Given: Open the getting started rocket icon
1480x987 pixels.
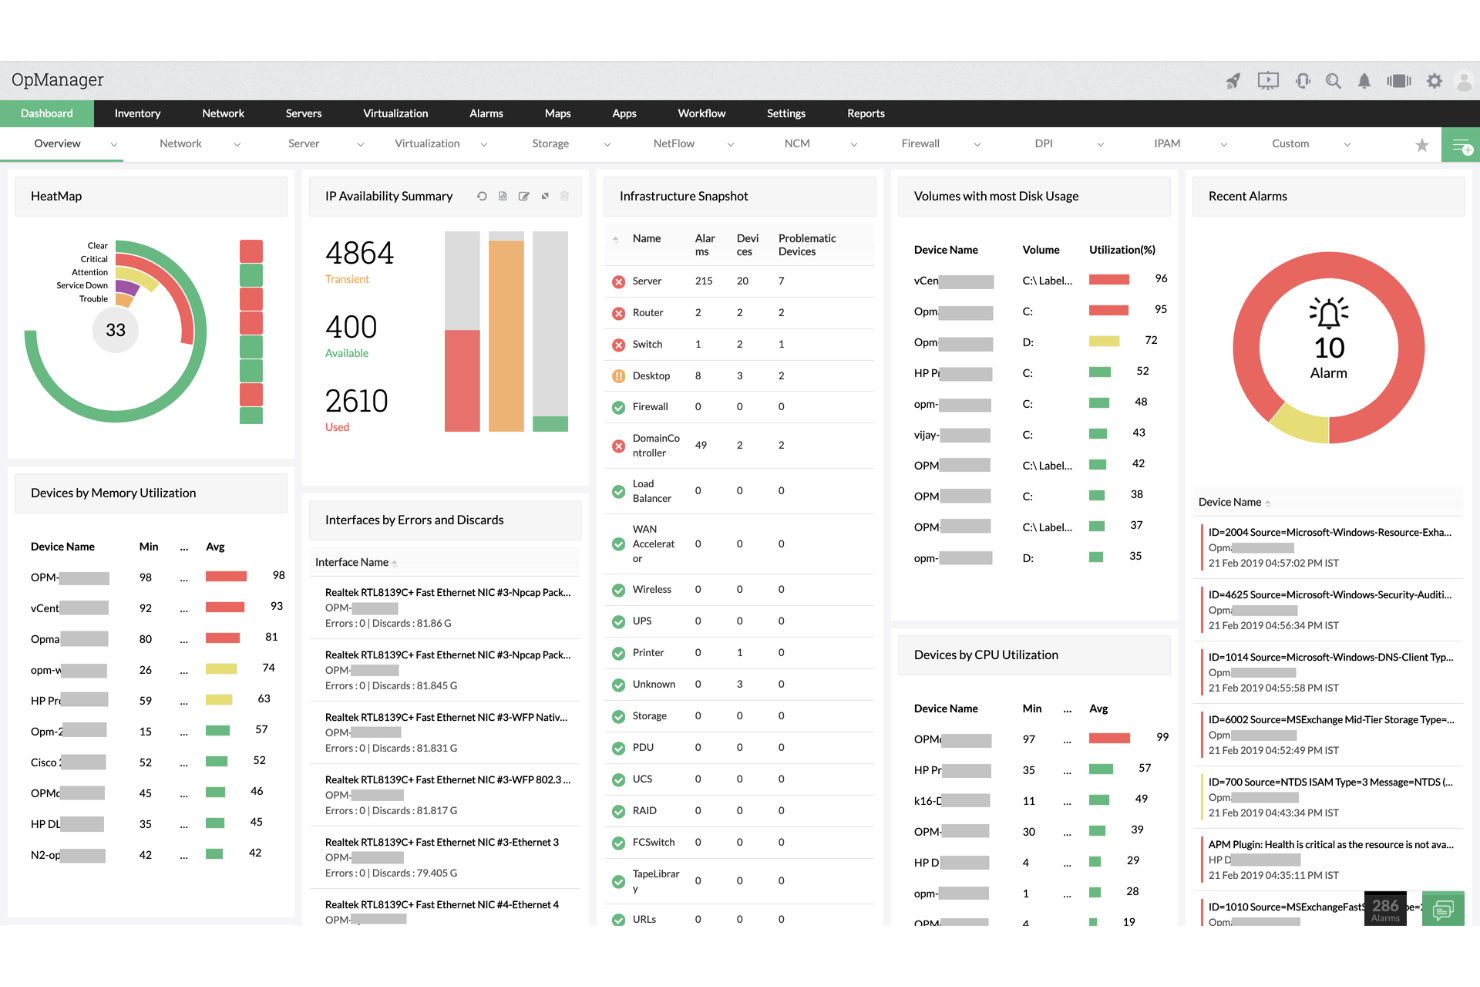Looking at the screenshot, I should (x=1232, y=80).
